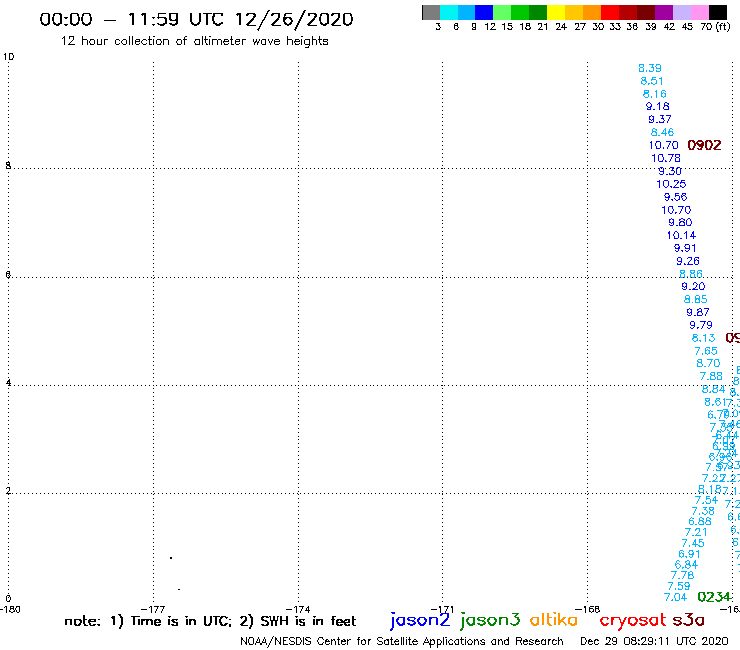Click the longitude axis label '-171'
Screen dimensions: 740x650
coord(442,609)
